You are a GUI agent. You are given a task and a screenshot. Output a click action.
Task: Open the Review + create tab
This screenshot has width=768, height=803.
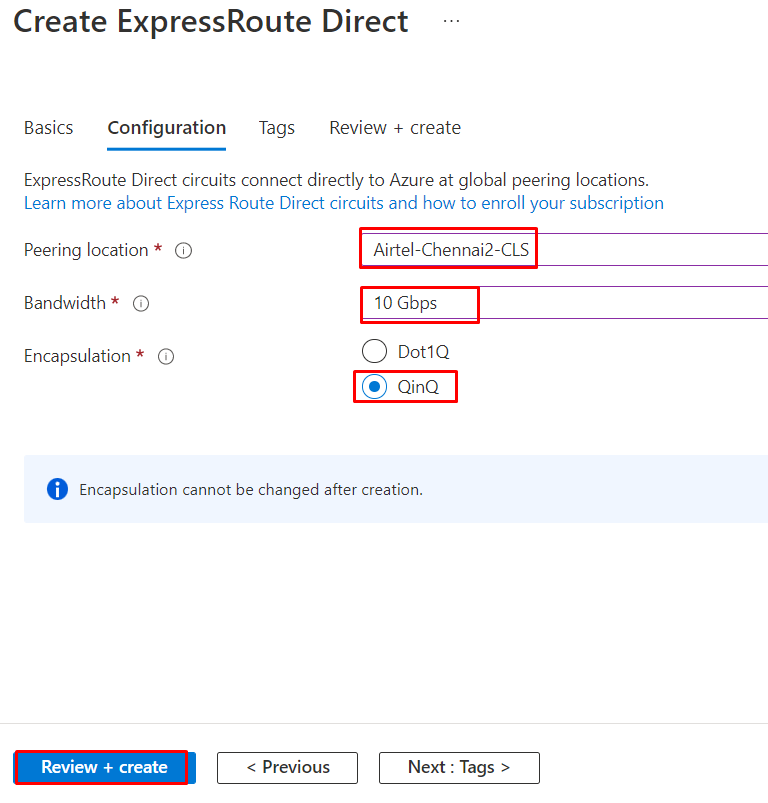395,128
